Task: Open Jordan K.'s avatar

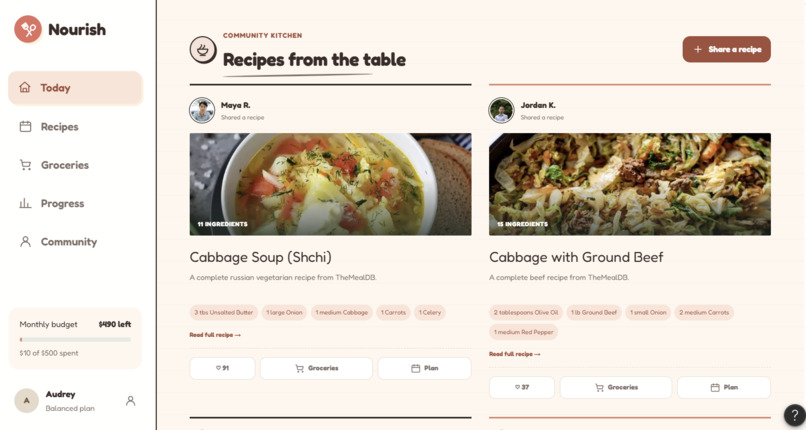Action: point(501,110)
